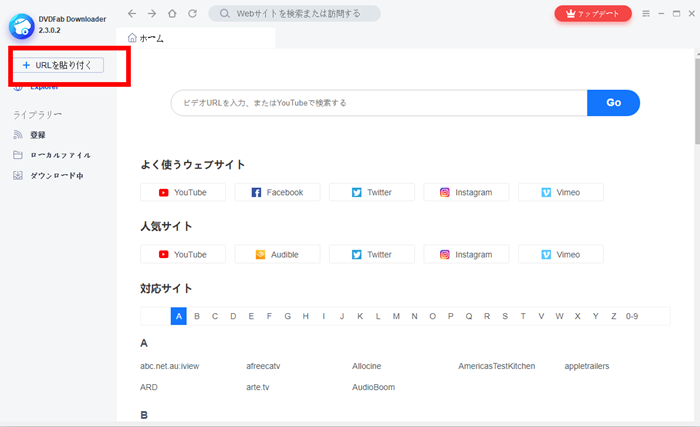The height and width of the screenshot is (427, 700).
Task: Select the letter C index tab
Action: point(215,316)
